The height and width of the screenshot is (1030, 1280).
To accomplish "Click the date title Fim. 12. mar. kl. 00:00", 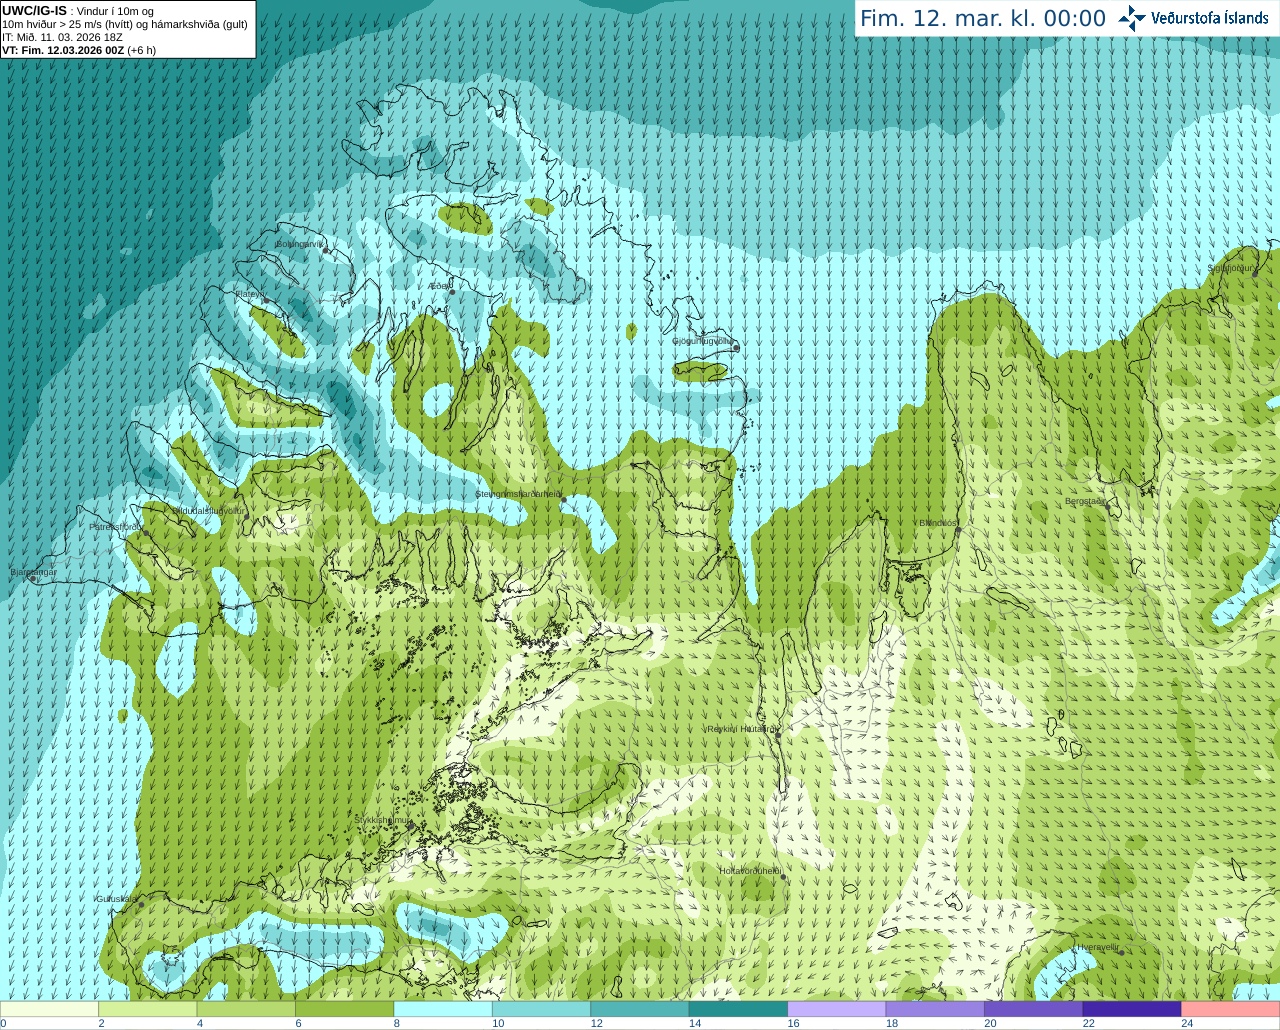I will tap(983, 19).
